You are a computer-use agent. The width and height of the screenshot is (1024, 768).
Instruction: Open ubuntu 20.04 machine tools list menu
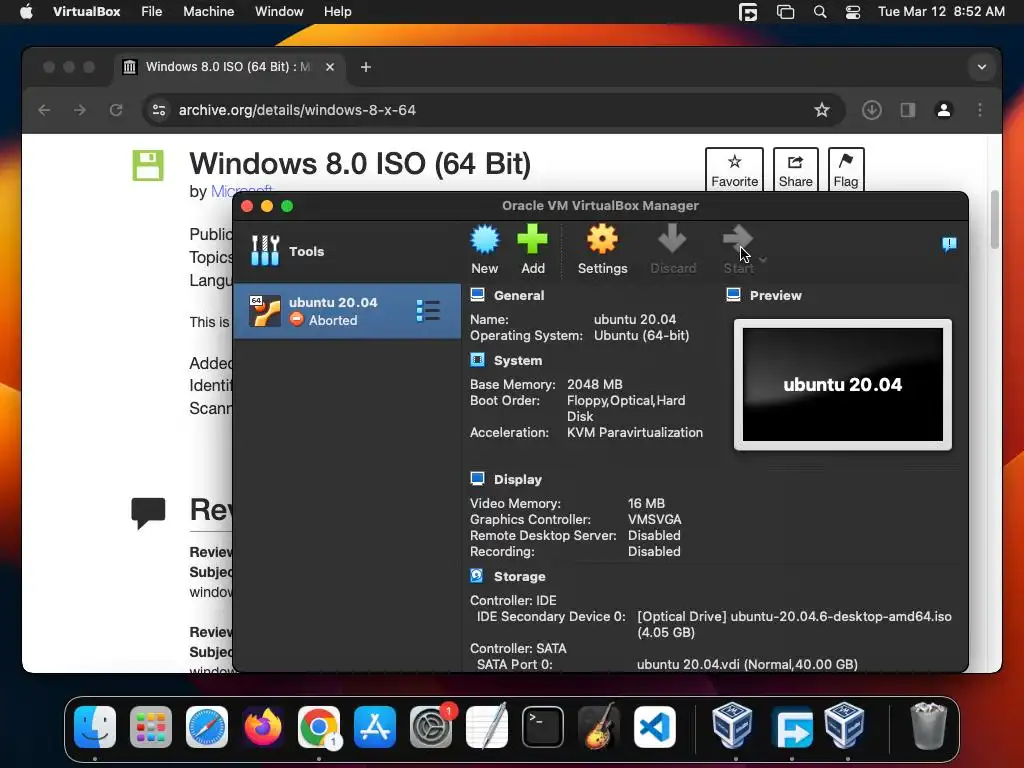pyautogui.click(x=428, y=311)
